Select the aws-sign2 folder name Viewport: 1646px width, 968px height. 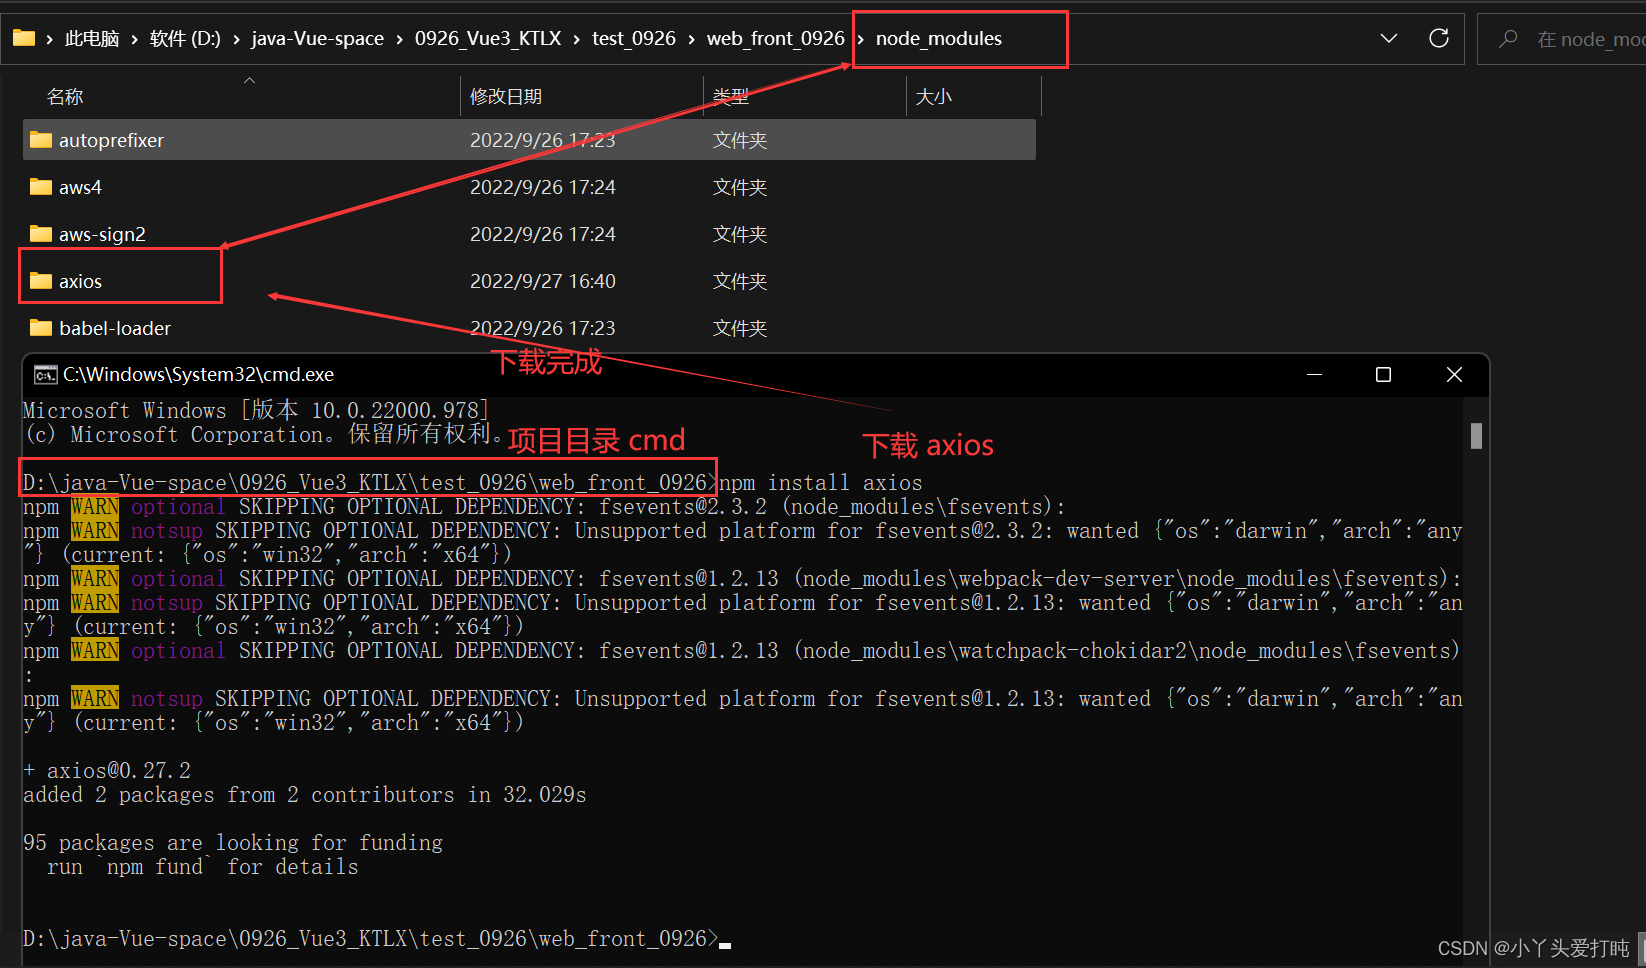click(x=102, y=235)
